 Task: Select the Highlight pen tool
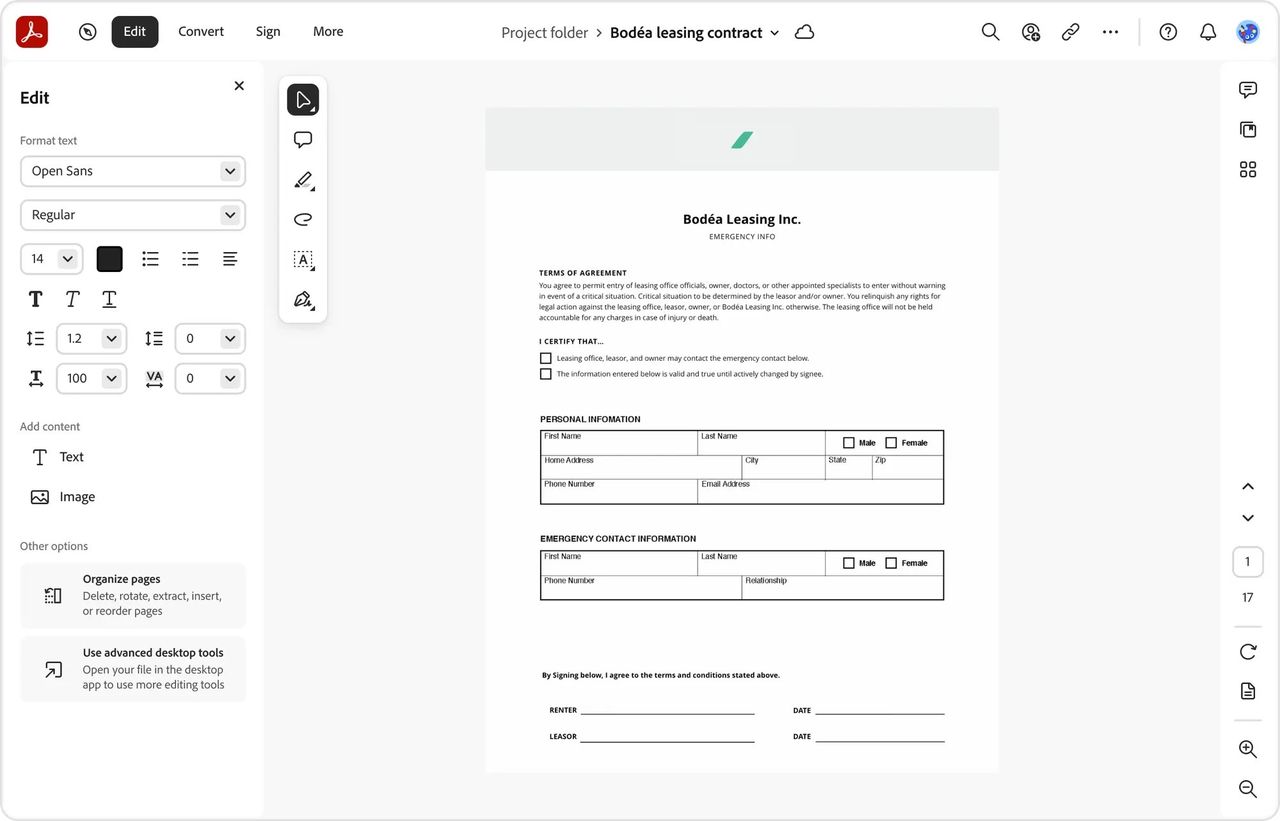click(x=303, y=179)
